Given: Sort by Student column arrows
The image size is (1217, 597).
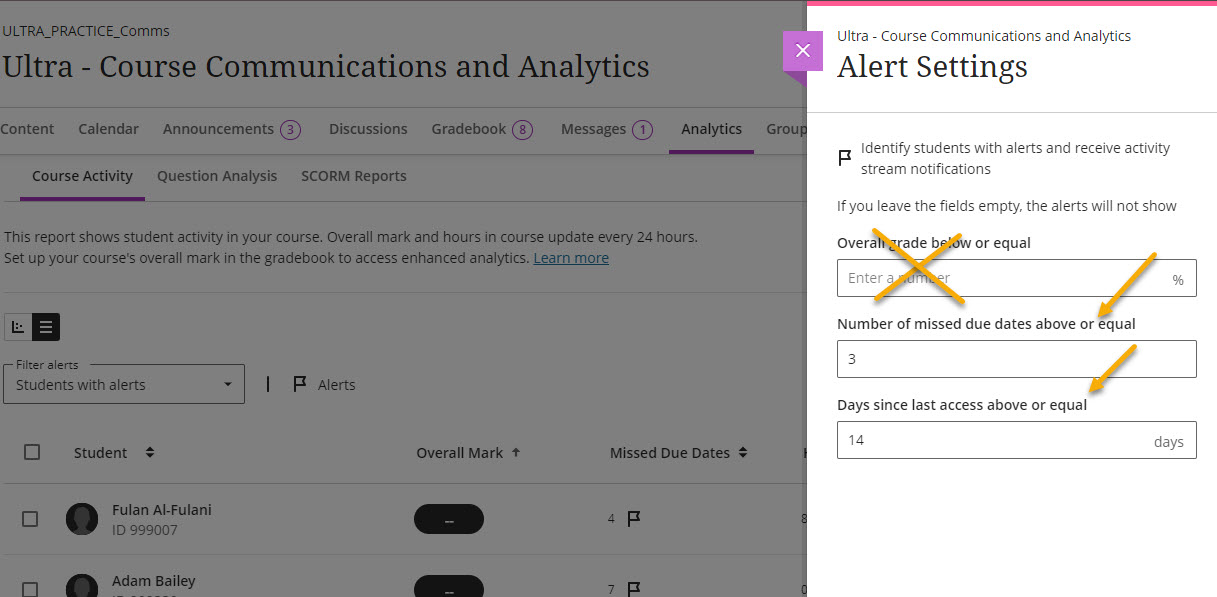Looking at the screenshot, I should (x=150, y=453).
